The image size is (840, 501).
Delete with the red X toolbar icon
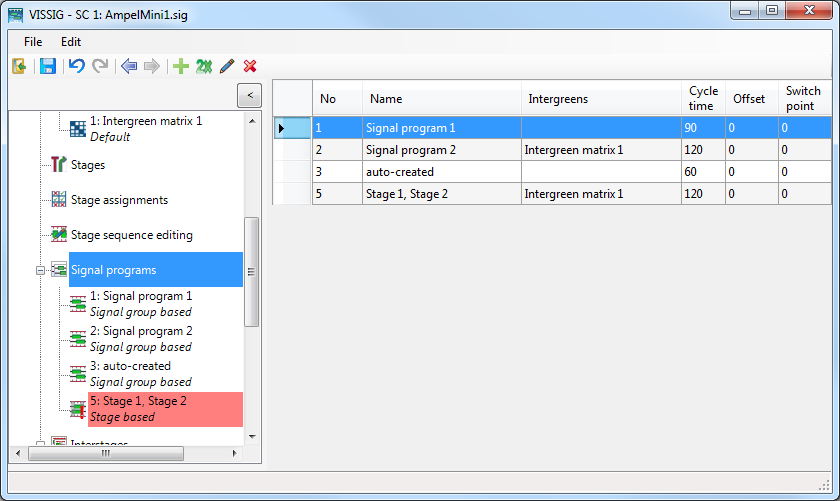(250, 66)
